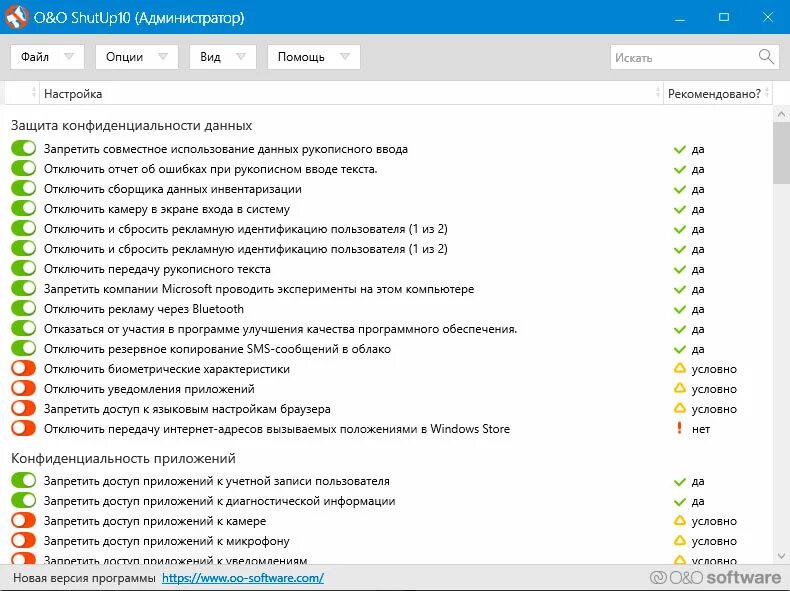Click the sort arrows in Настройка column header
The height and width of the screenshot is (591, 790).
tap(656, 93)
